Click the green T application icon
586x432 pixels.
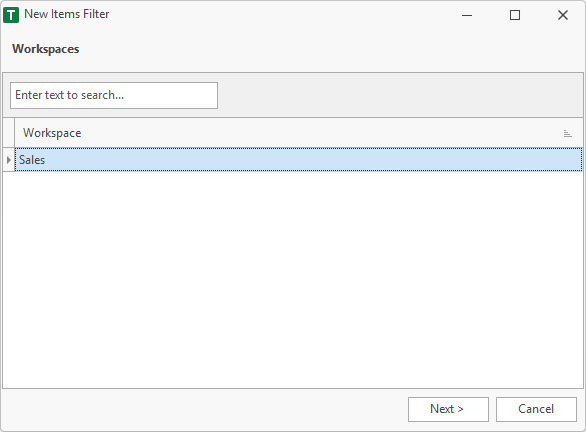pos(11,15)
